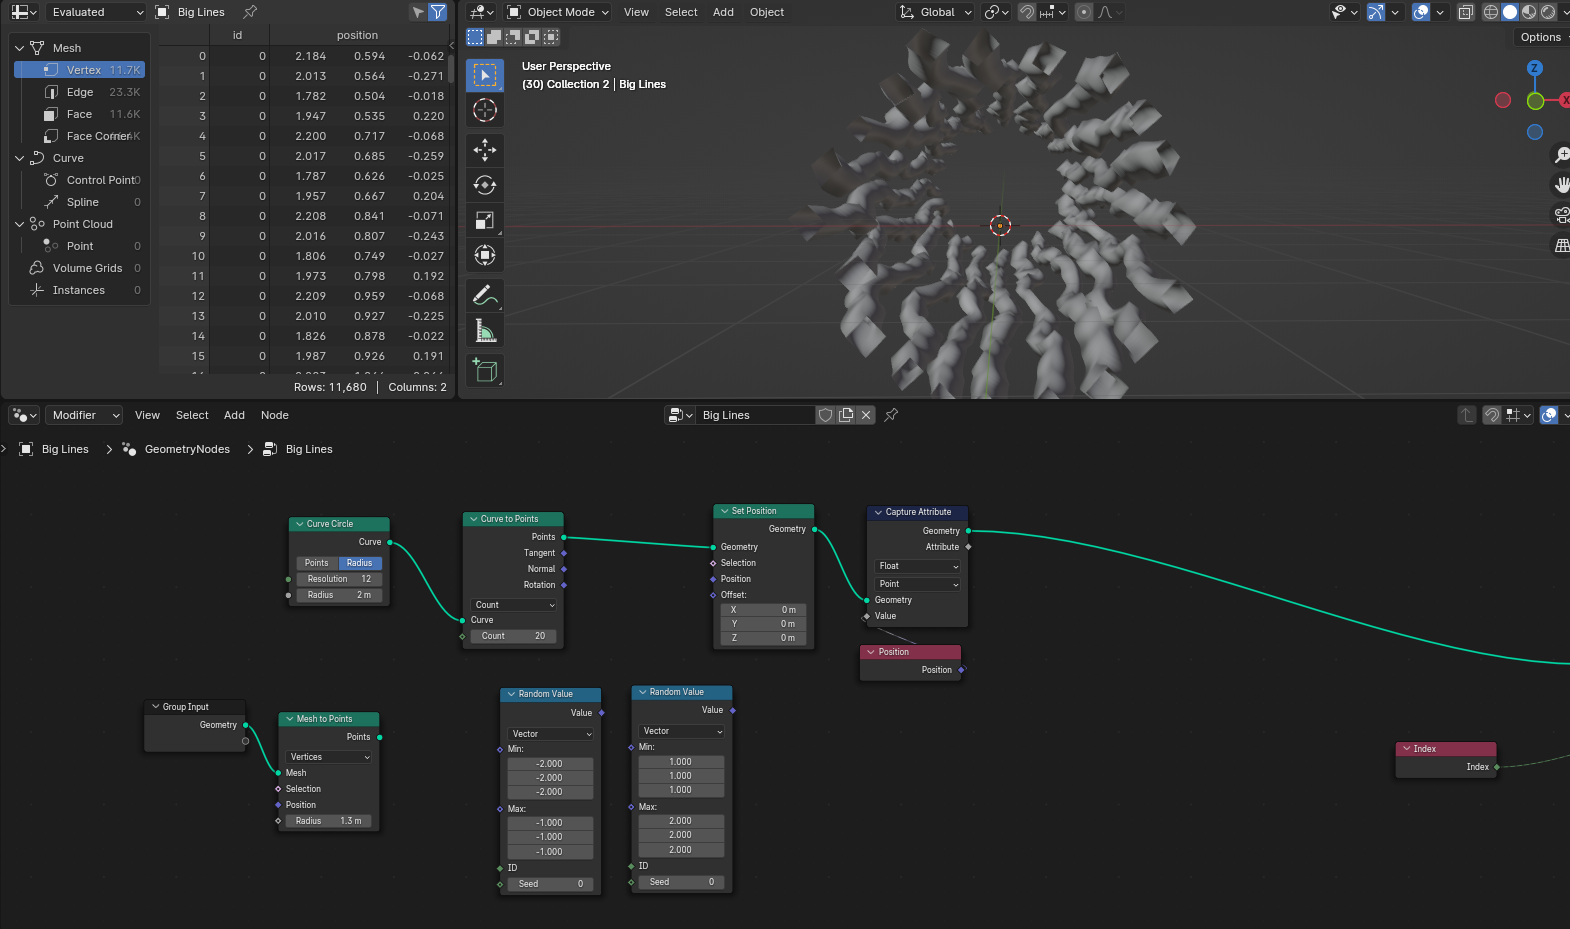Switch to solid viewport shading

click(1510, 12)
